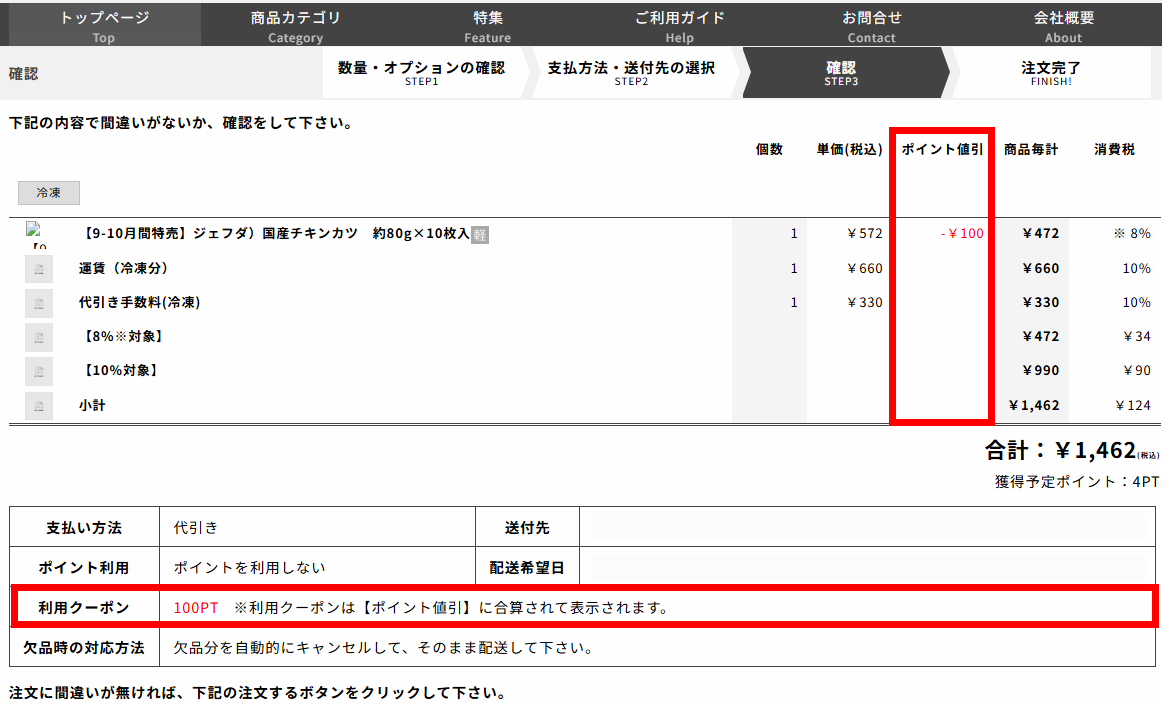This screenshot has height=709, width=1162.
Task: Click the 小計 amount ￥1,462
Action: click(x=1034, y=405)
